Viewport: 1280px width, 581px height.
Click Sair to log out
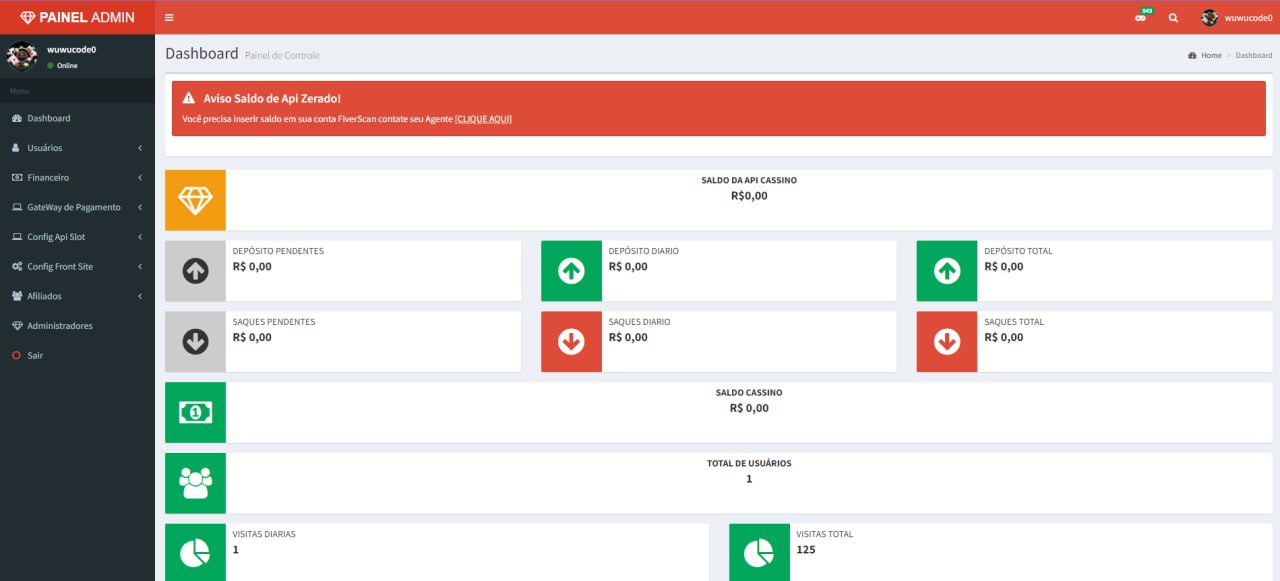[35, 356]
